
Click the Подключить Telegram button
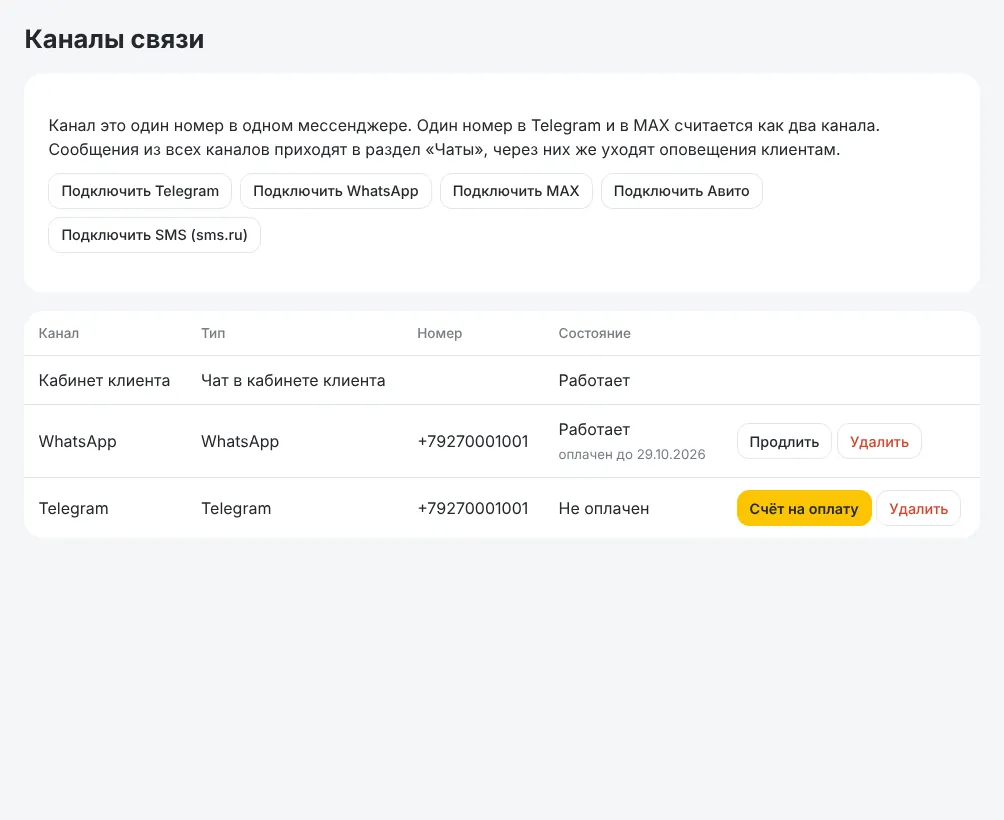pos(140,191)
